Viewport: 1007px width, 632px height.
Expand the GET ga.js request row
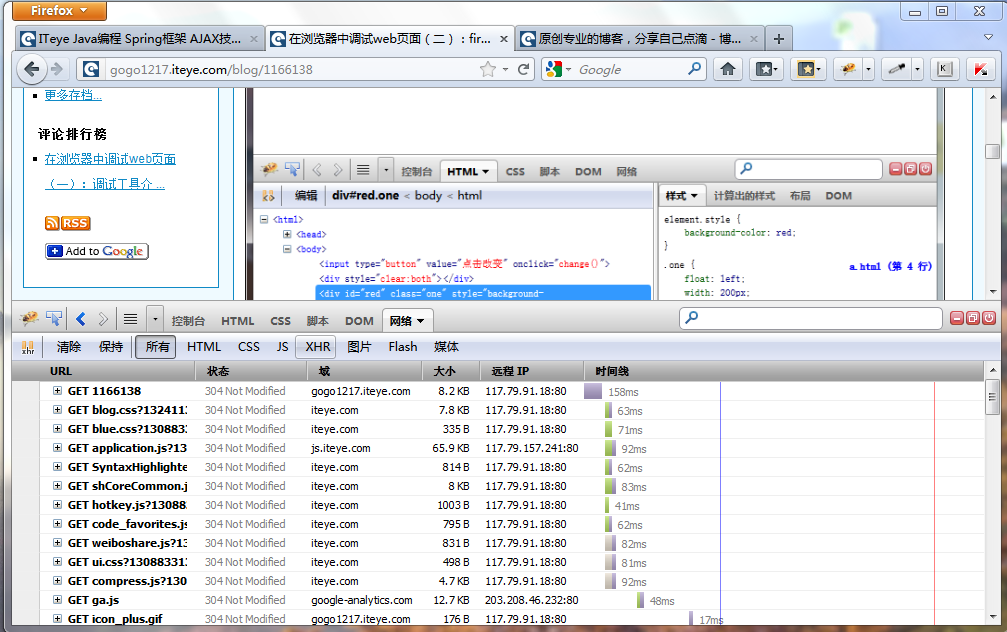[57, 600]
